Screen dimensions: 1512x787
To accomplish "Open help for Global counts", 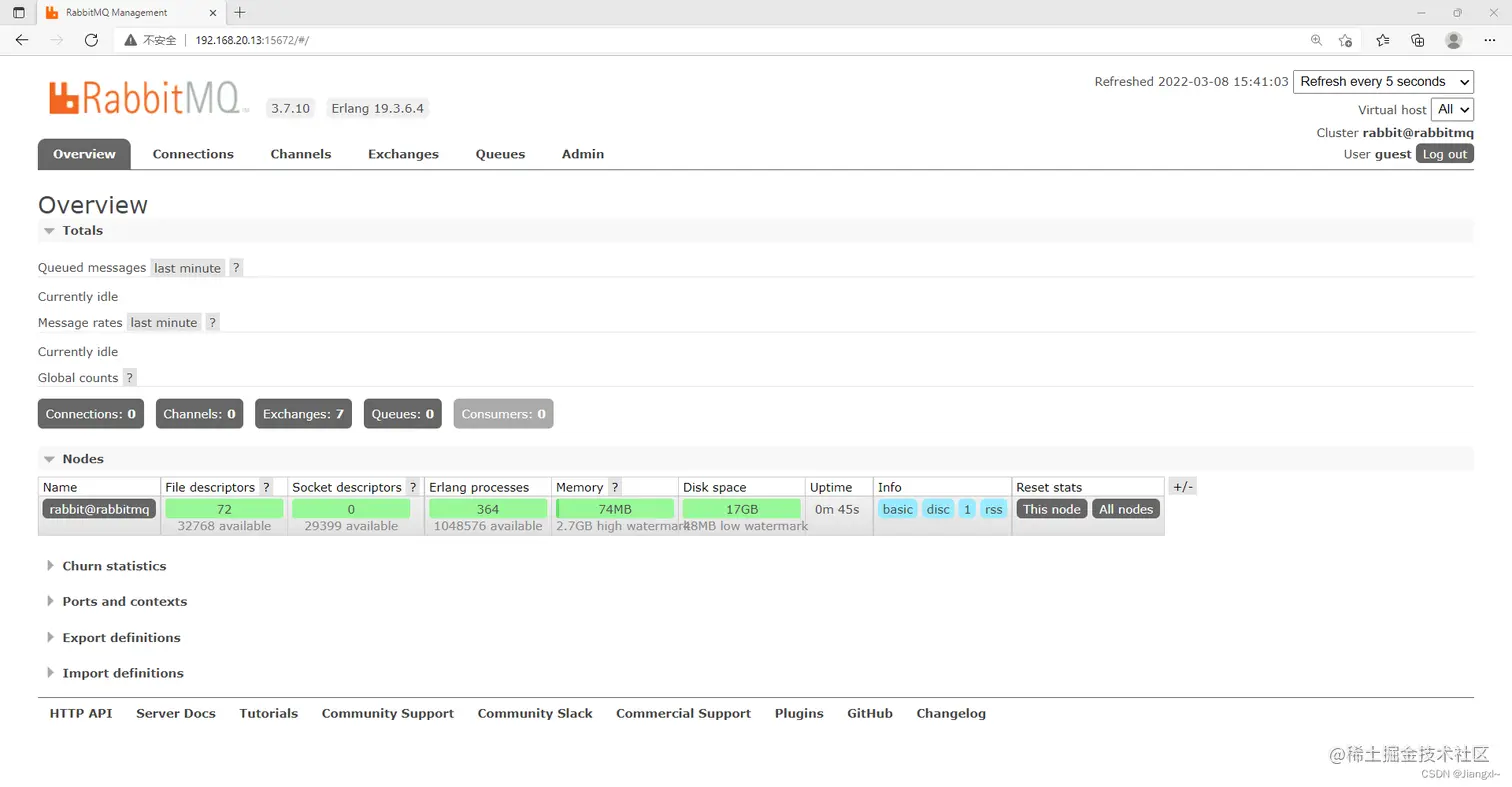I will point(129,378).
